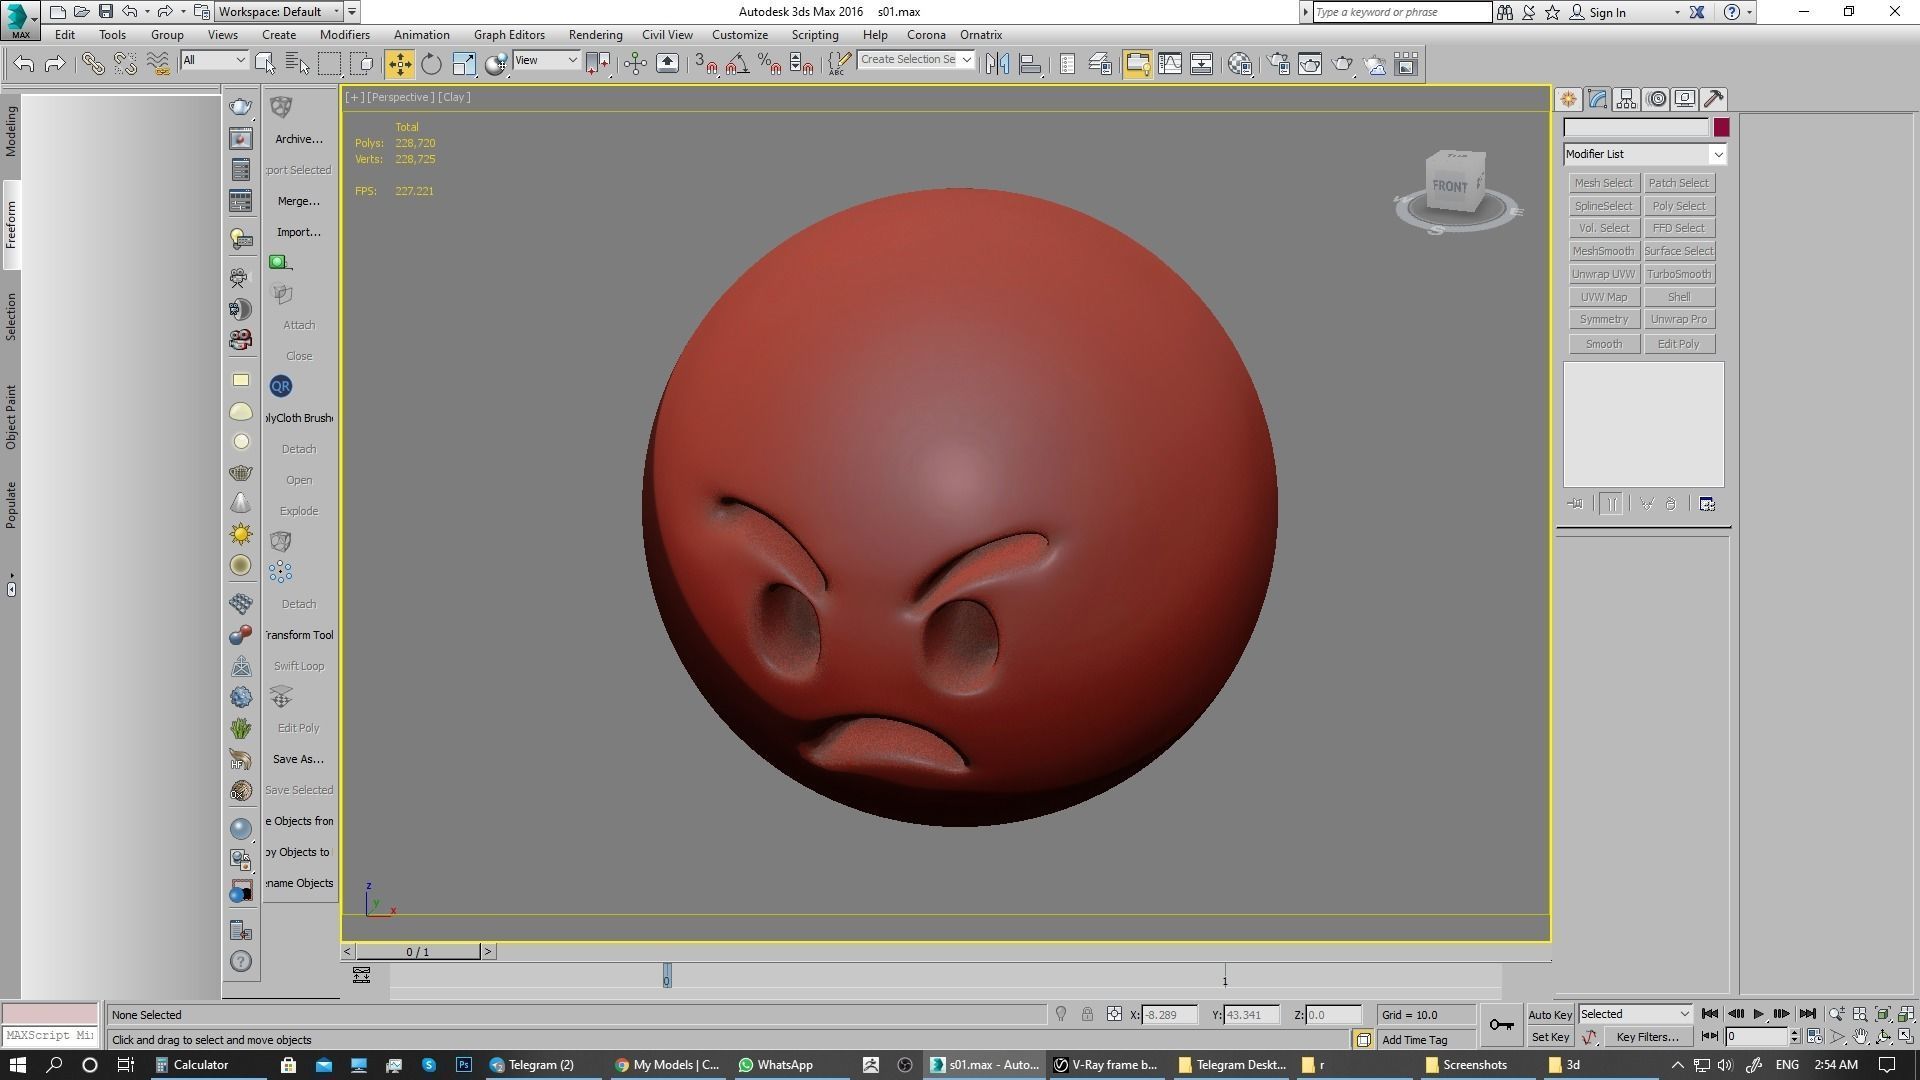Viewport: 1920px width, 1080px height.
Task: Activate the Select and Move tool
Action: point(399,64)
